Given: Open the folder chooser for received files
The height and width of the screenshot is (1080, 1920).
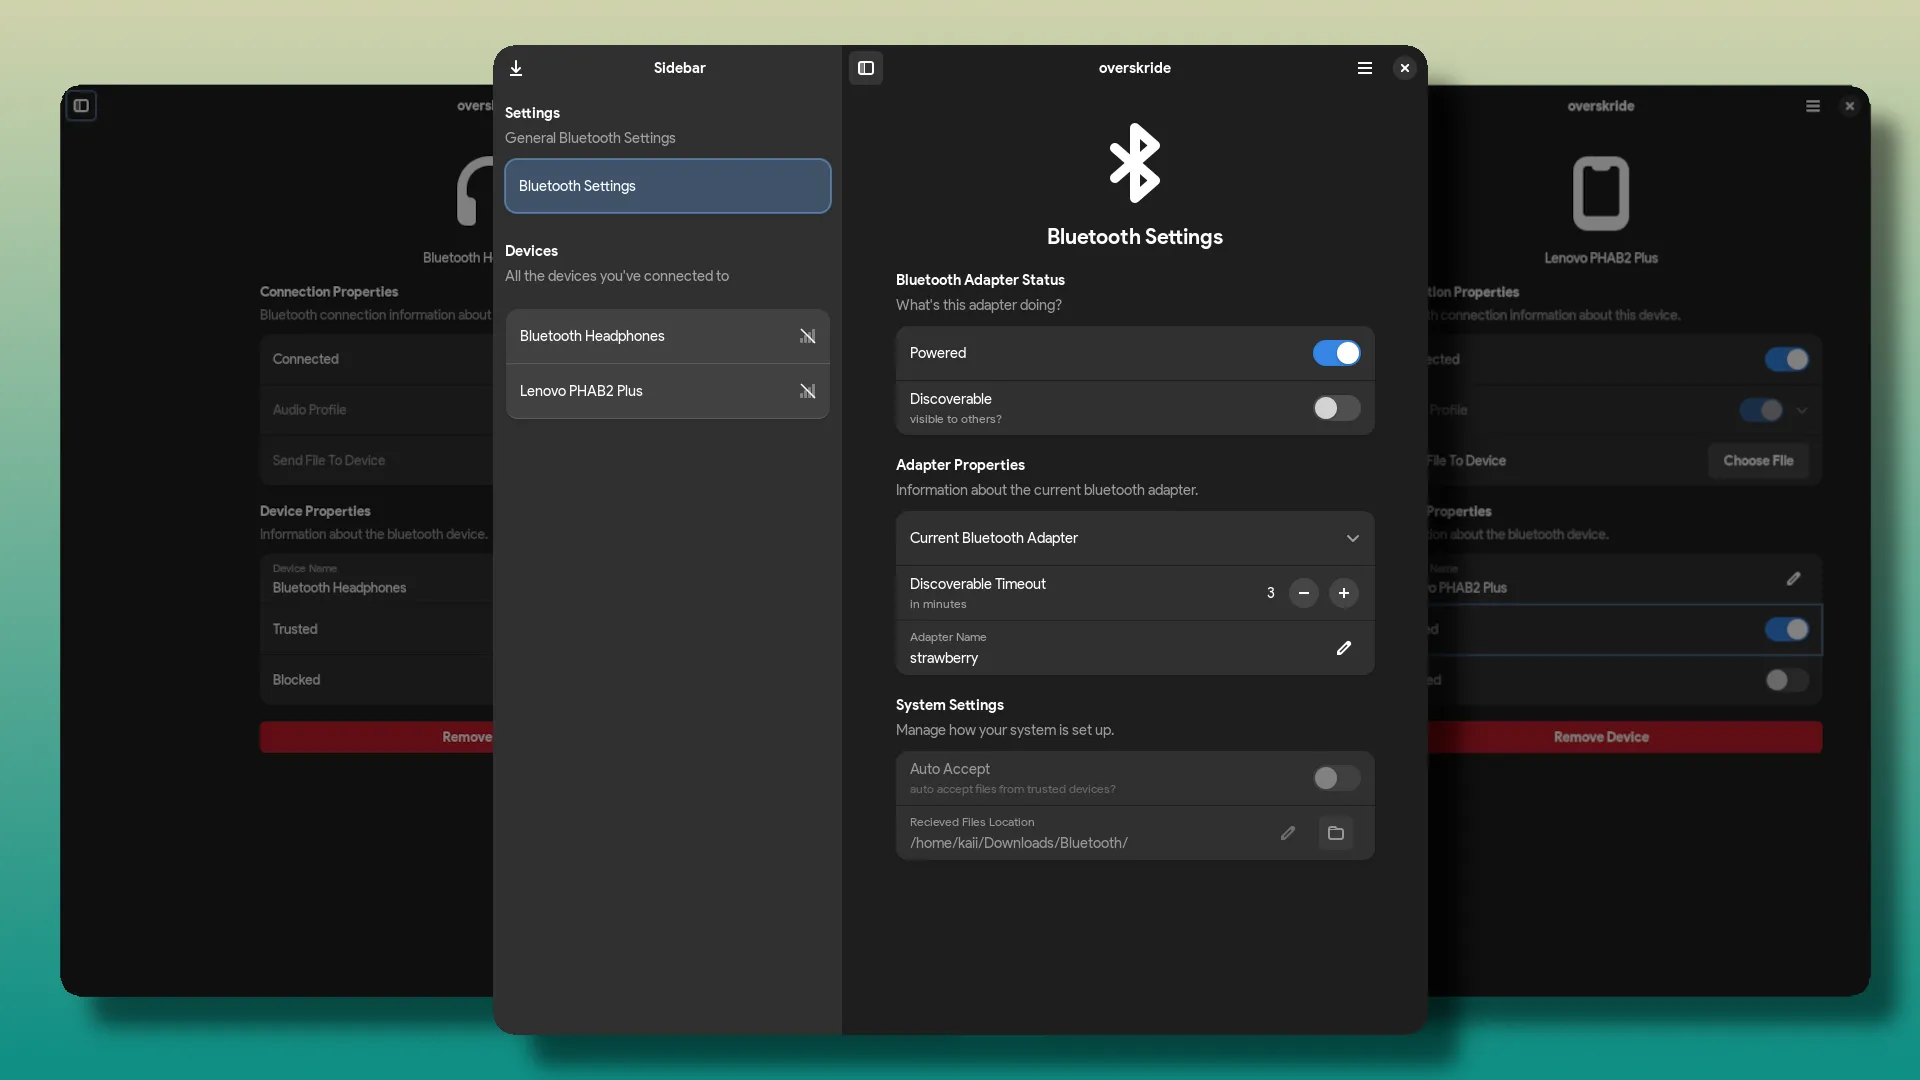Looking at the screenshot, I should tap(1335, 833).
